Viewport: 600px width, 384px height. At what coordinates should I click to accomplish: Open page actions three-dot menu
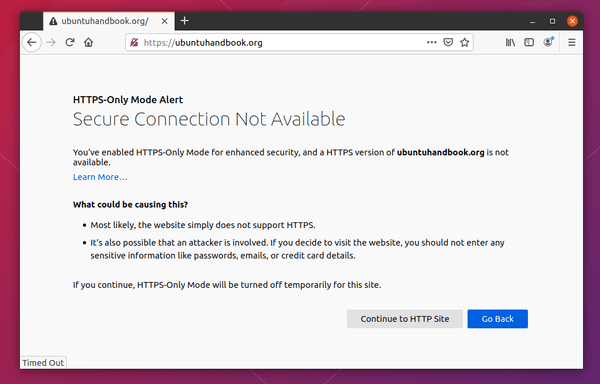(432, 42)
